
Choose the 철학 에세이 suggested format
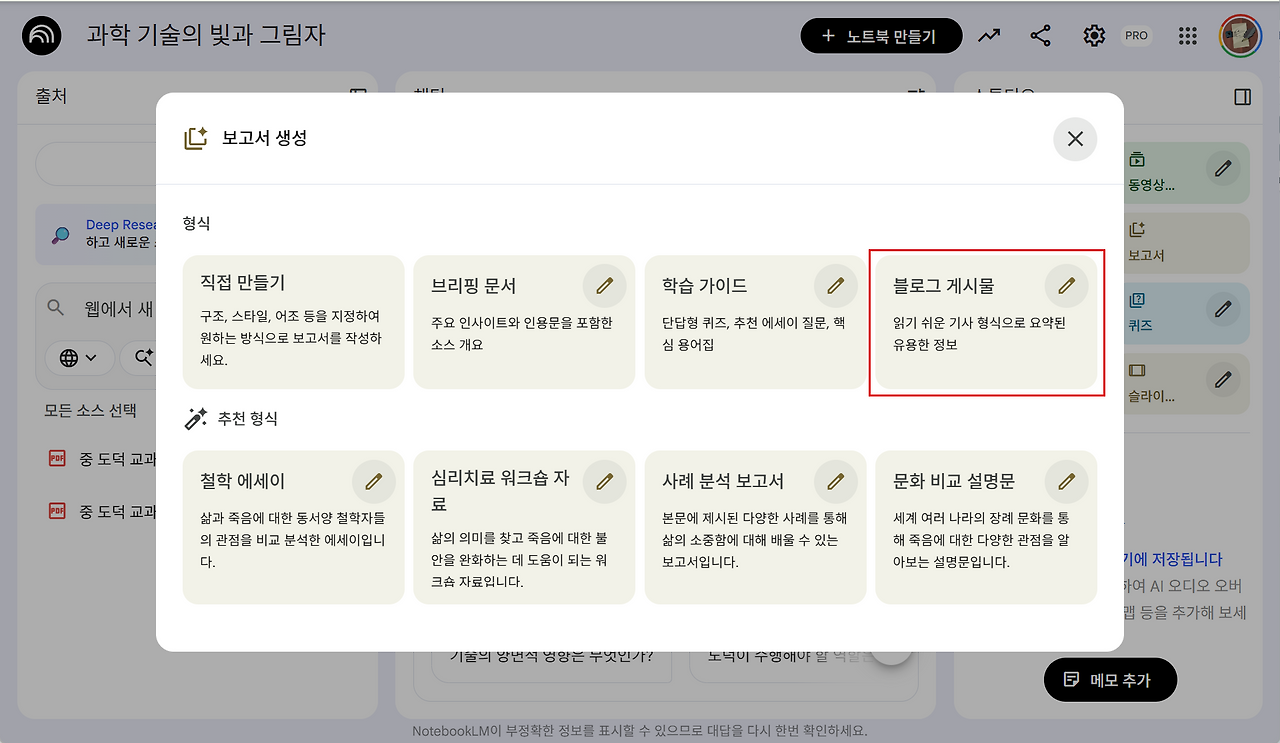click(x=293, y=527)
